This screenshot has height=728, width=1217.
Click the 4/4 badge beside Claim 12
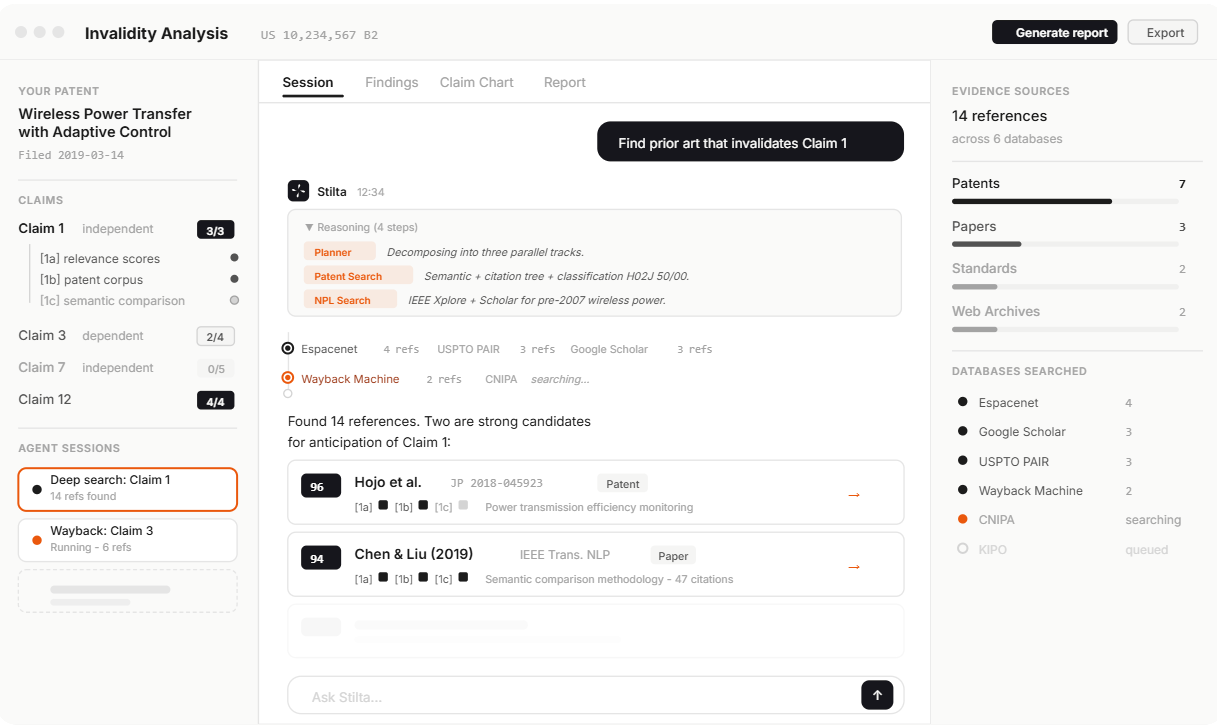click(215, 401)
